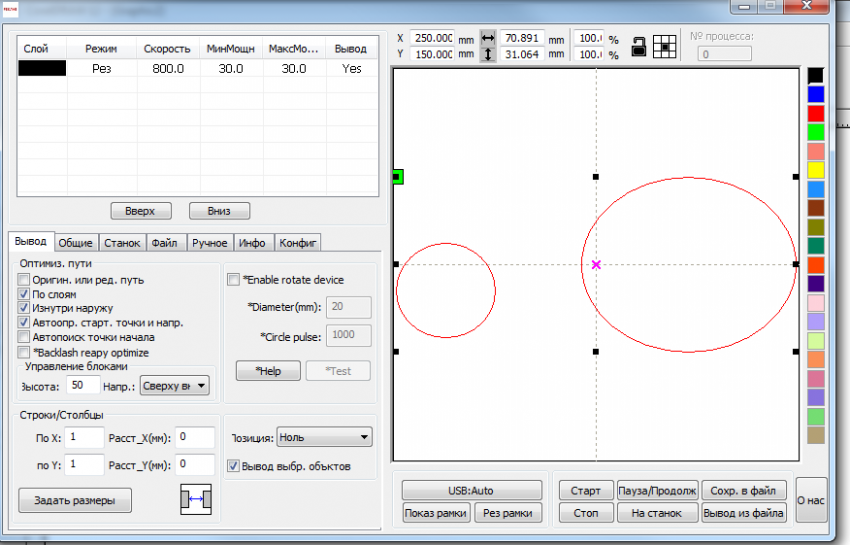Screen dimensions: 850x545
Task: Click the 'По X' columns input field
Action: point(85,437)
